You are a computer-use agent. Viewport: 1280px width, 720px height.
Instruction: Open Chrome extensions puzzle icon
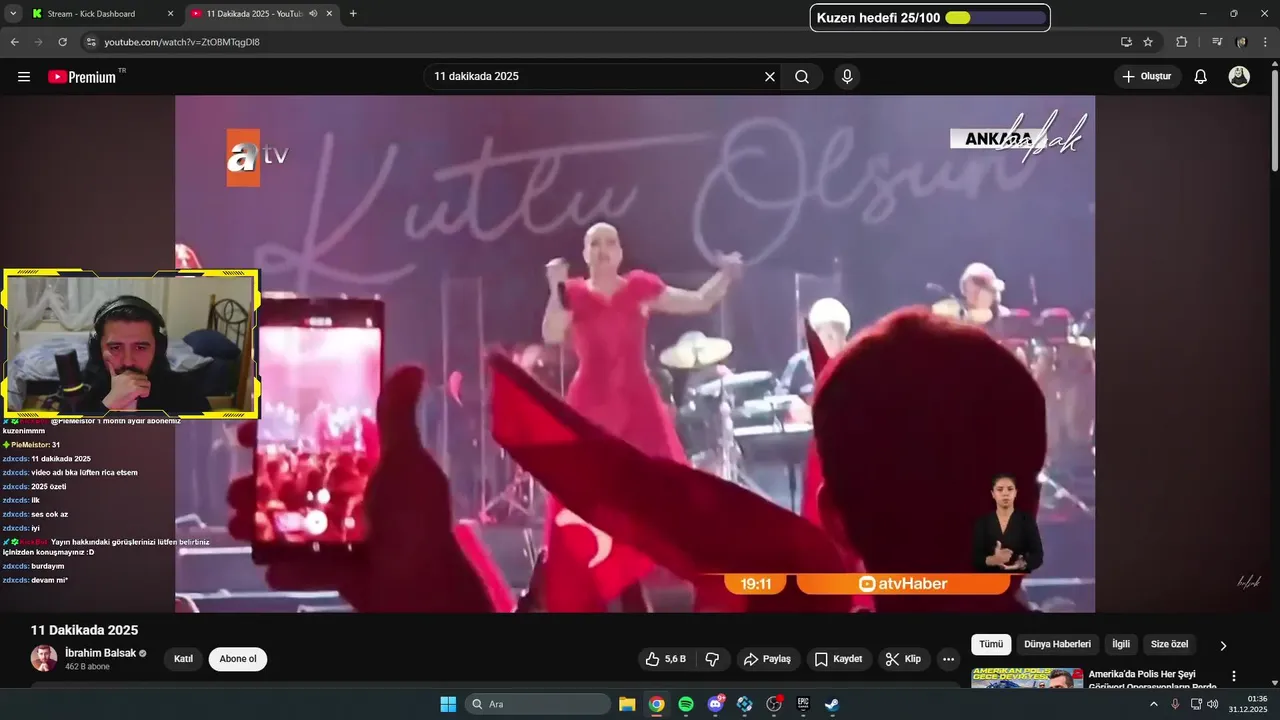coord(1182,42)
